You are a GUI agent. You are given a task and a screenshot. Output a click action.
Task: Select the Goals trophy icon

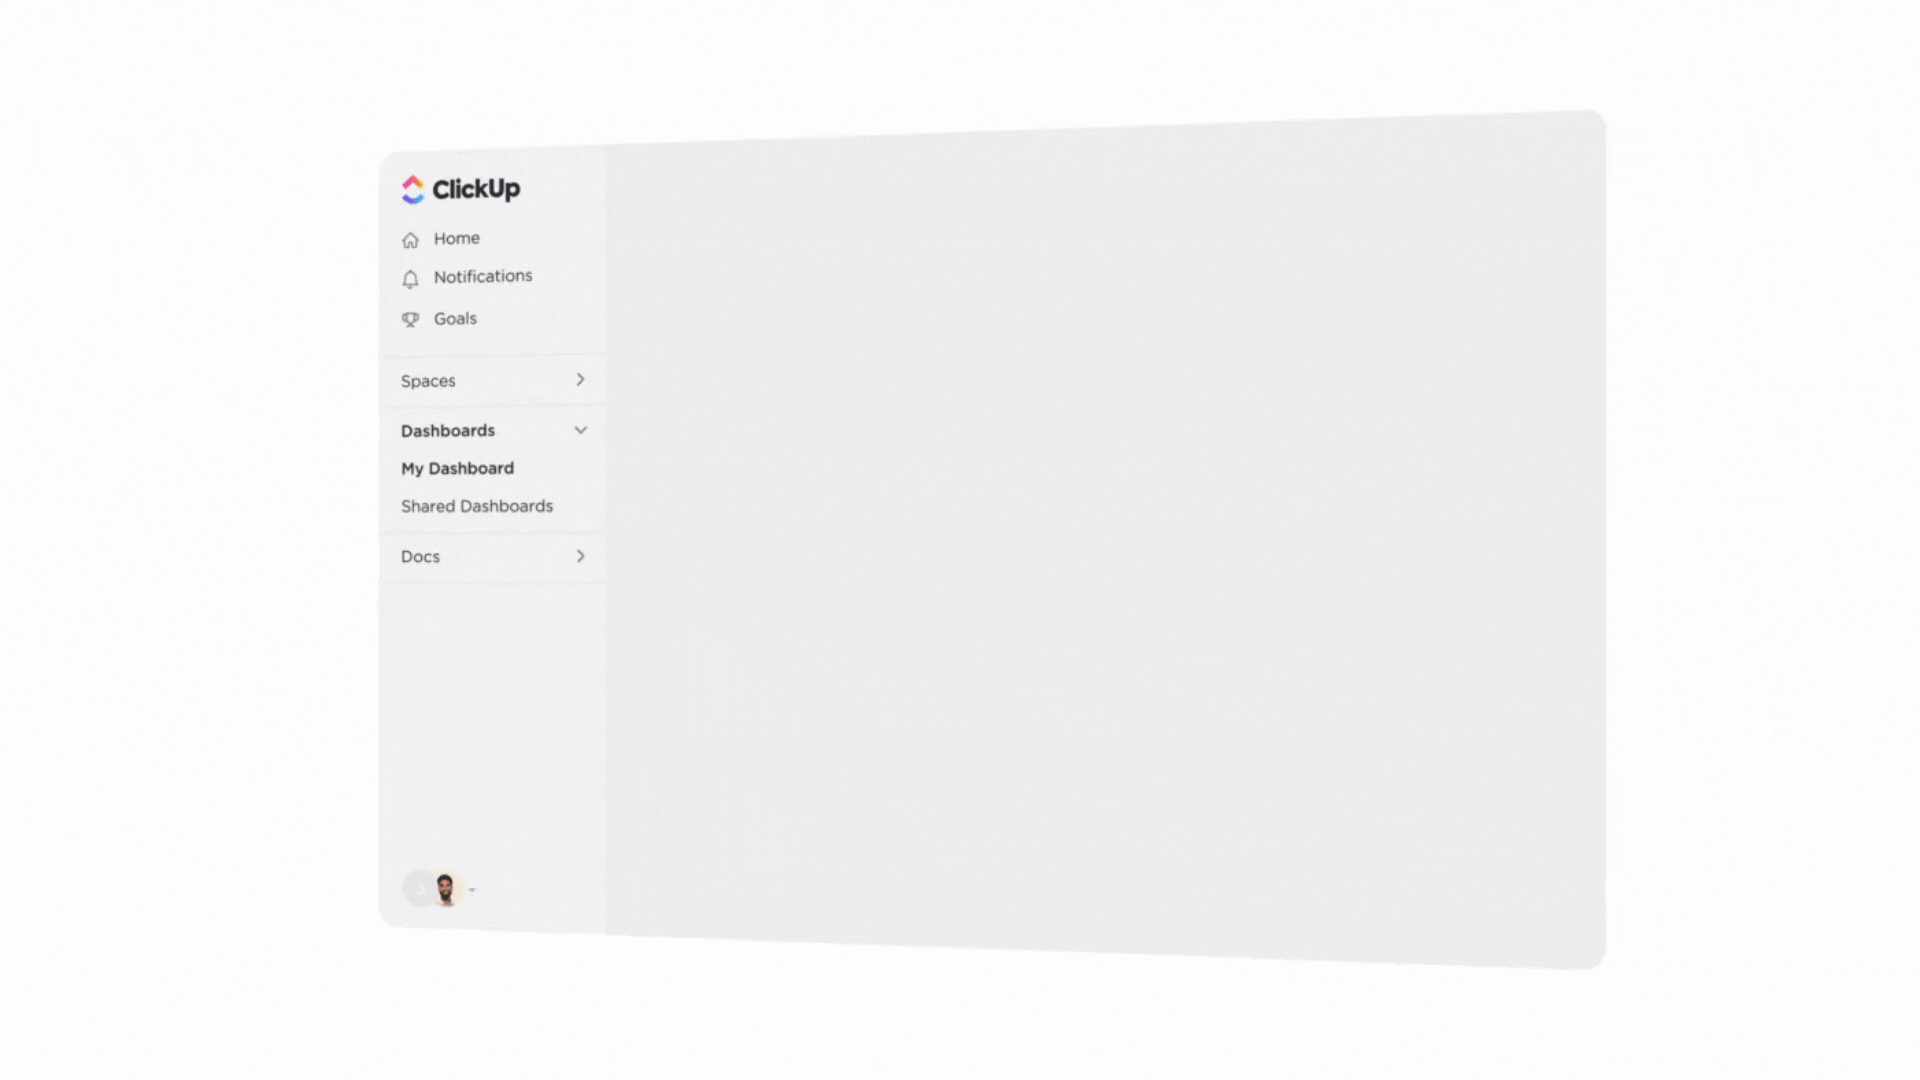410,318
